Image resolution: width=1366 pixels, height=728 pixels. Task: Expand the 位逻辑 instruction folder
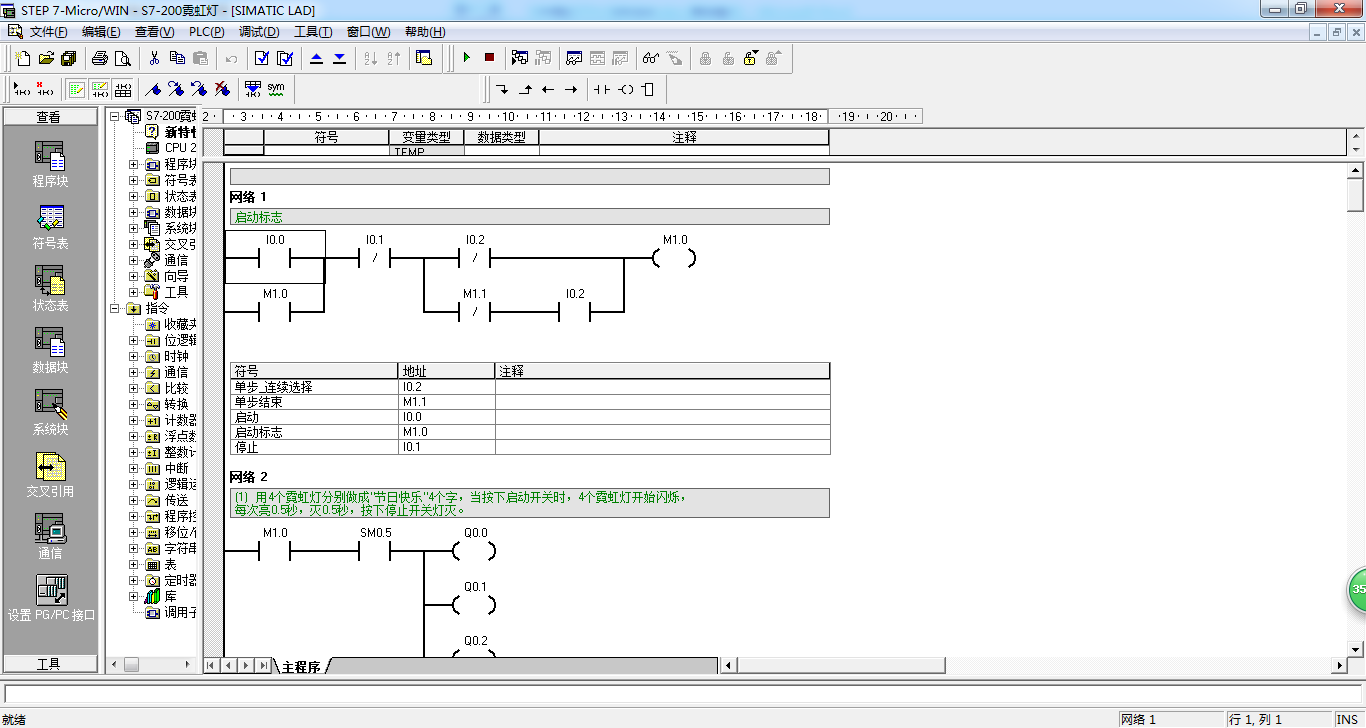(x=134, y=340)
